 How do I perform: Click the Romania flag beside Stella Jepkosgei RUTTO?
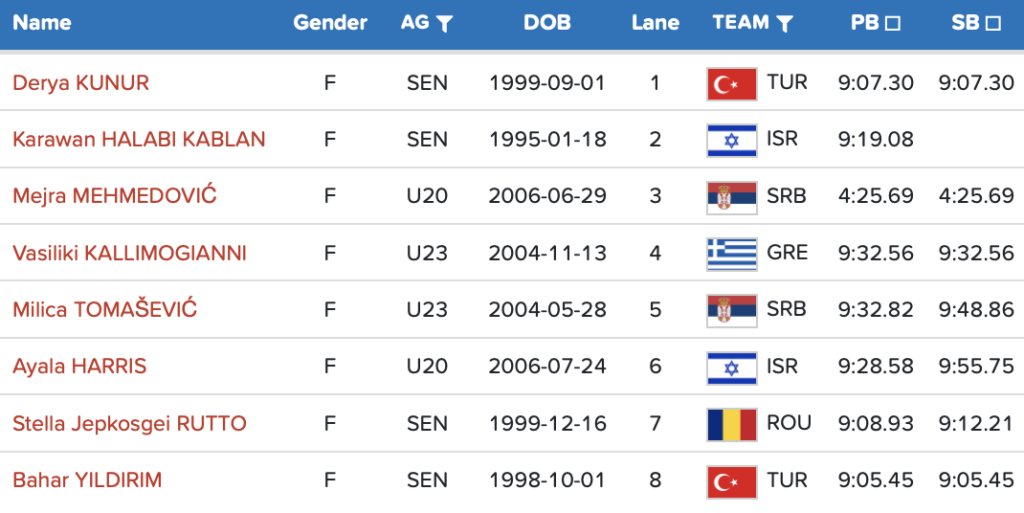pos(731,424)
